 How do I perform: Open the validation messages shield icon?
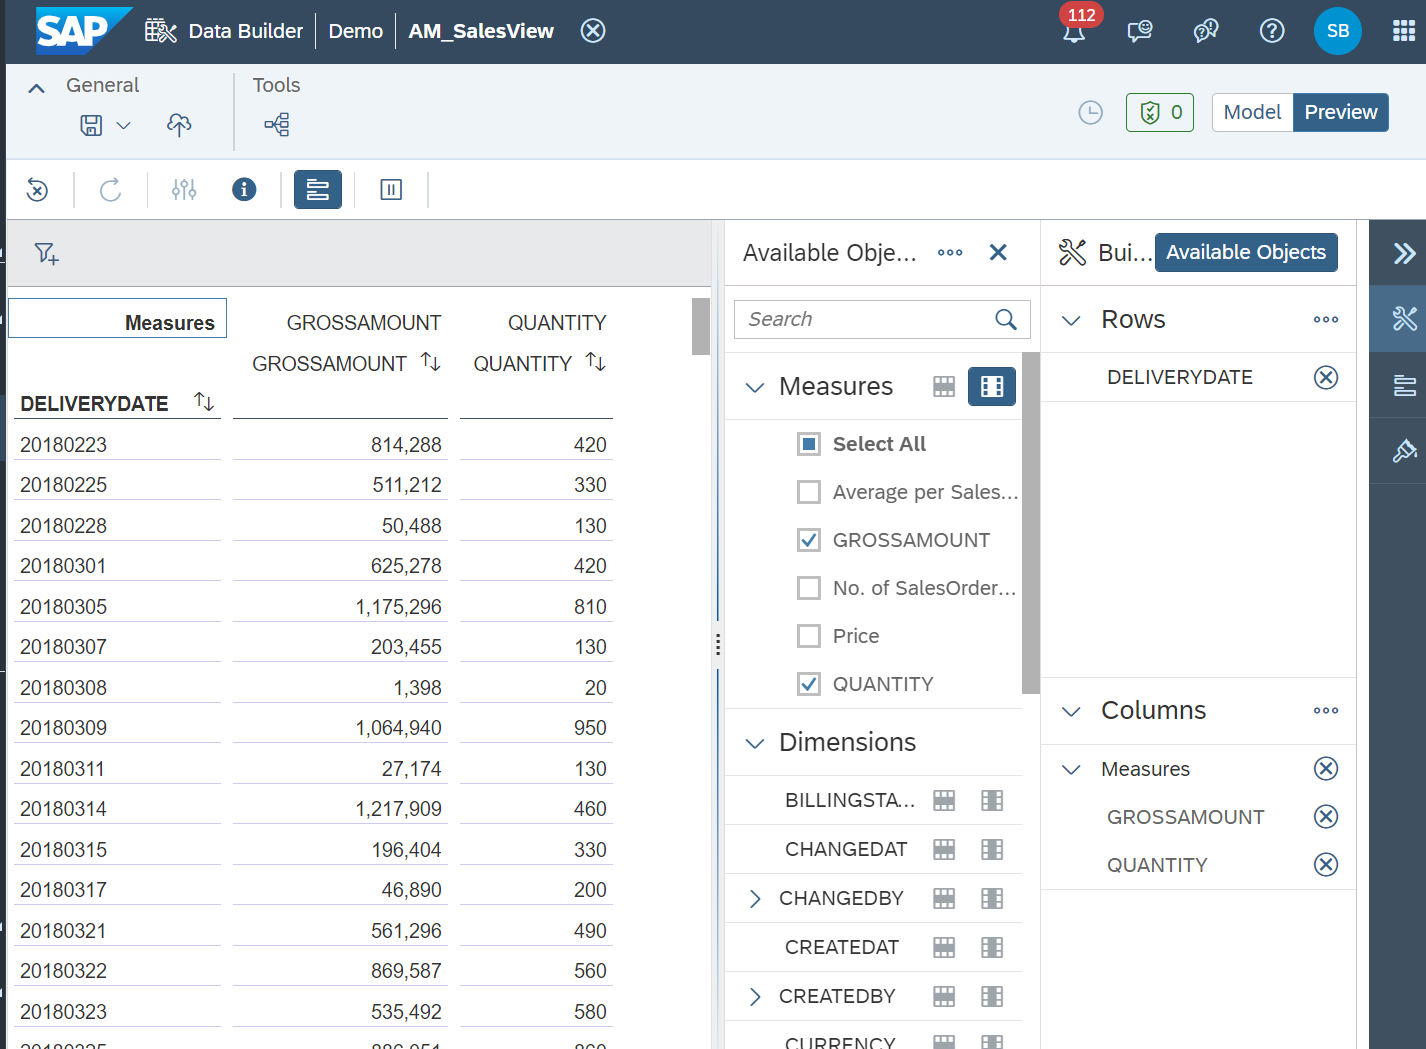(1159, 112)
